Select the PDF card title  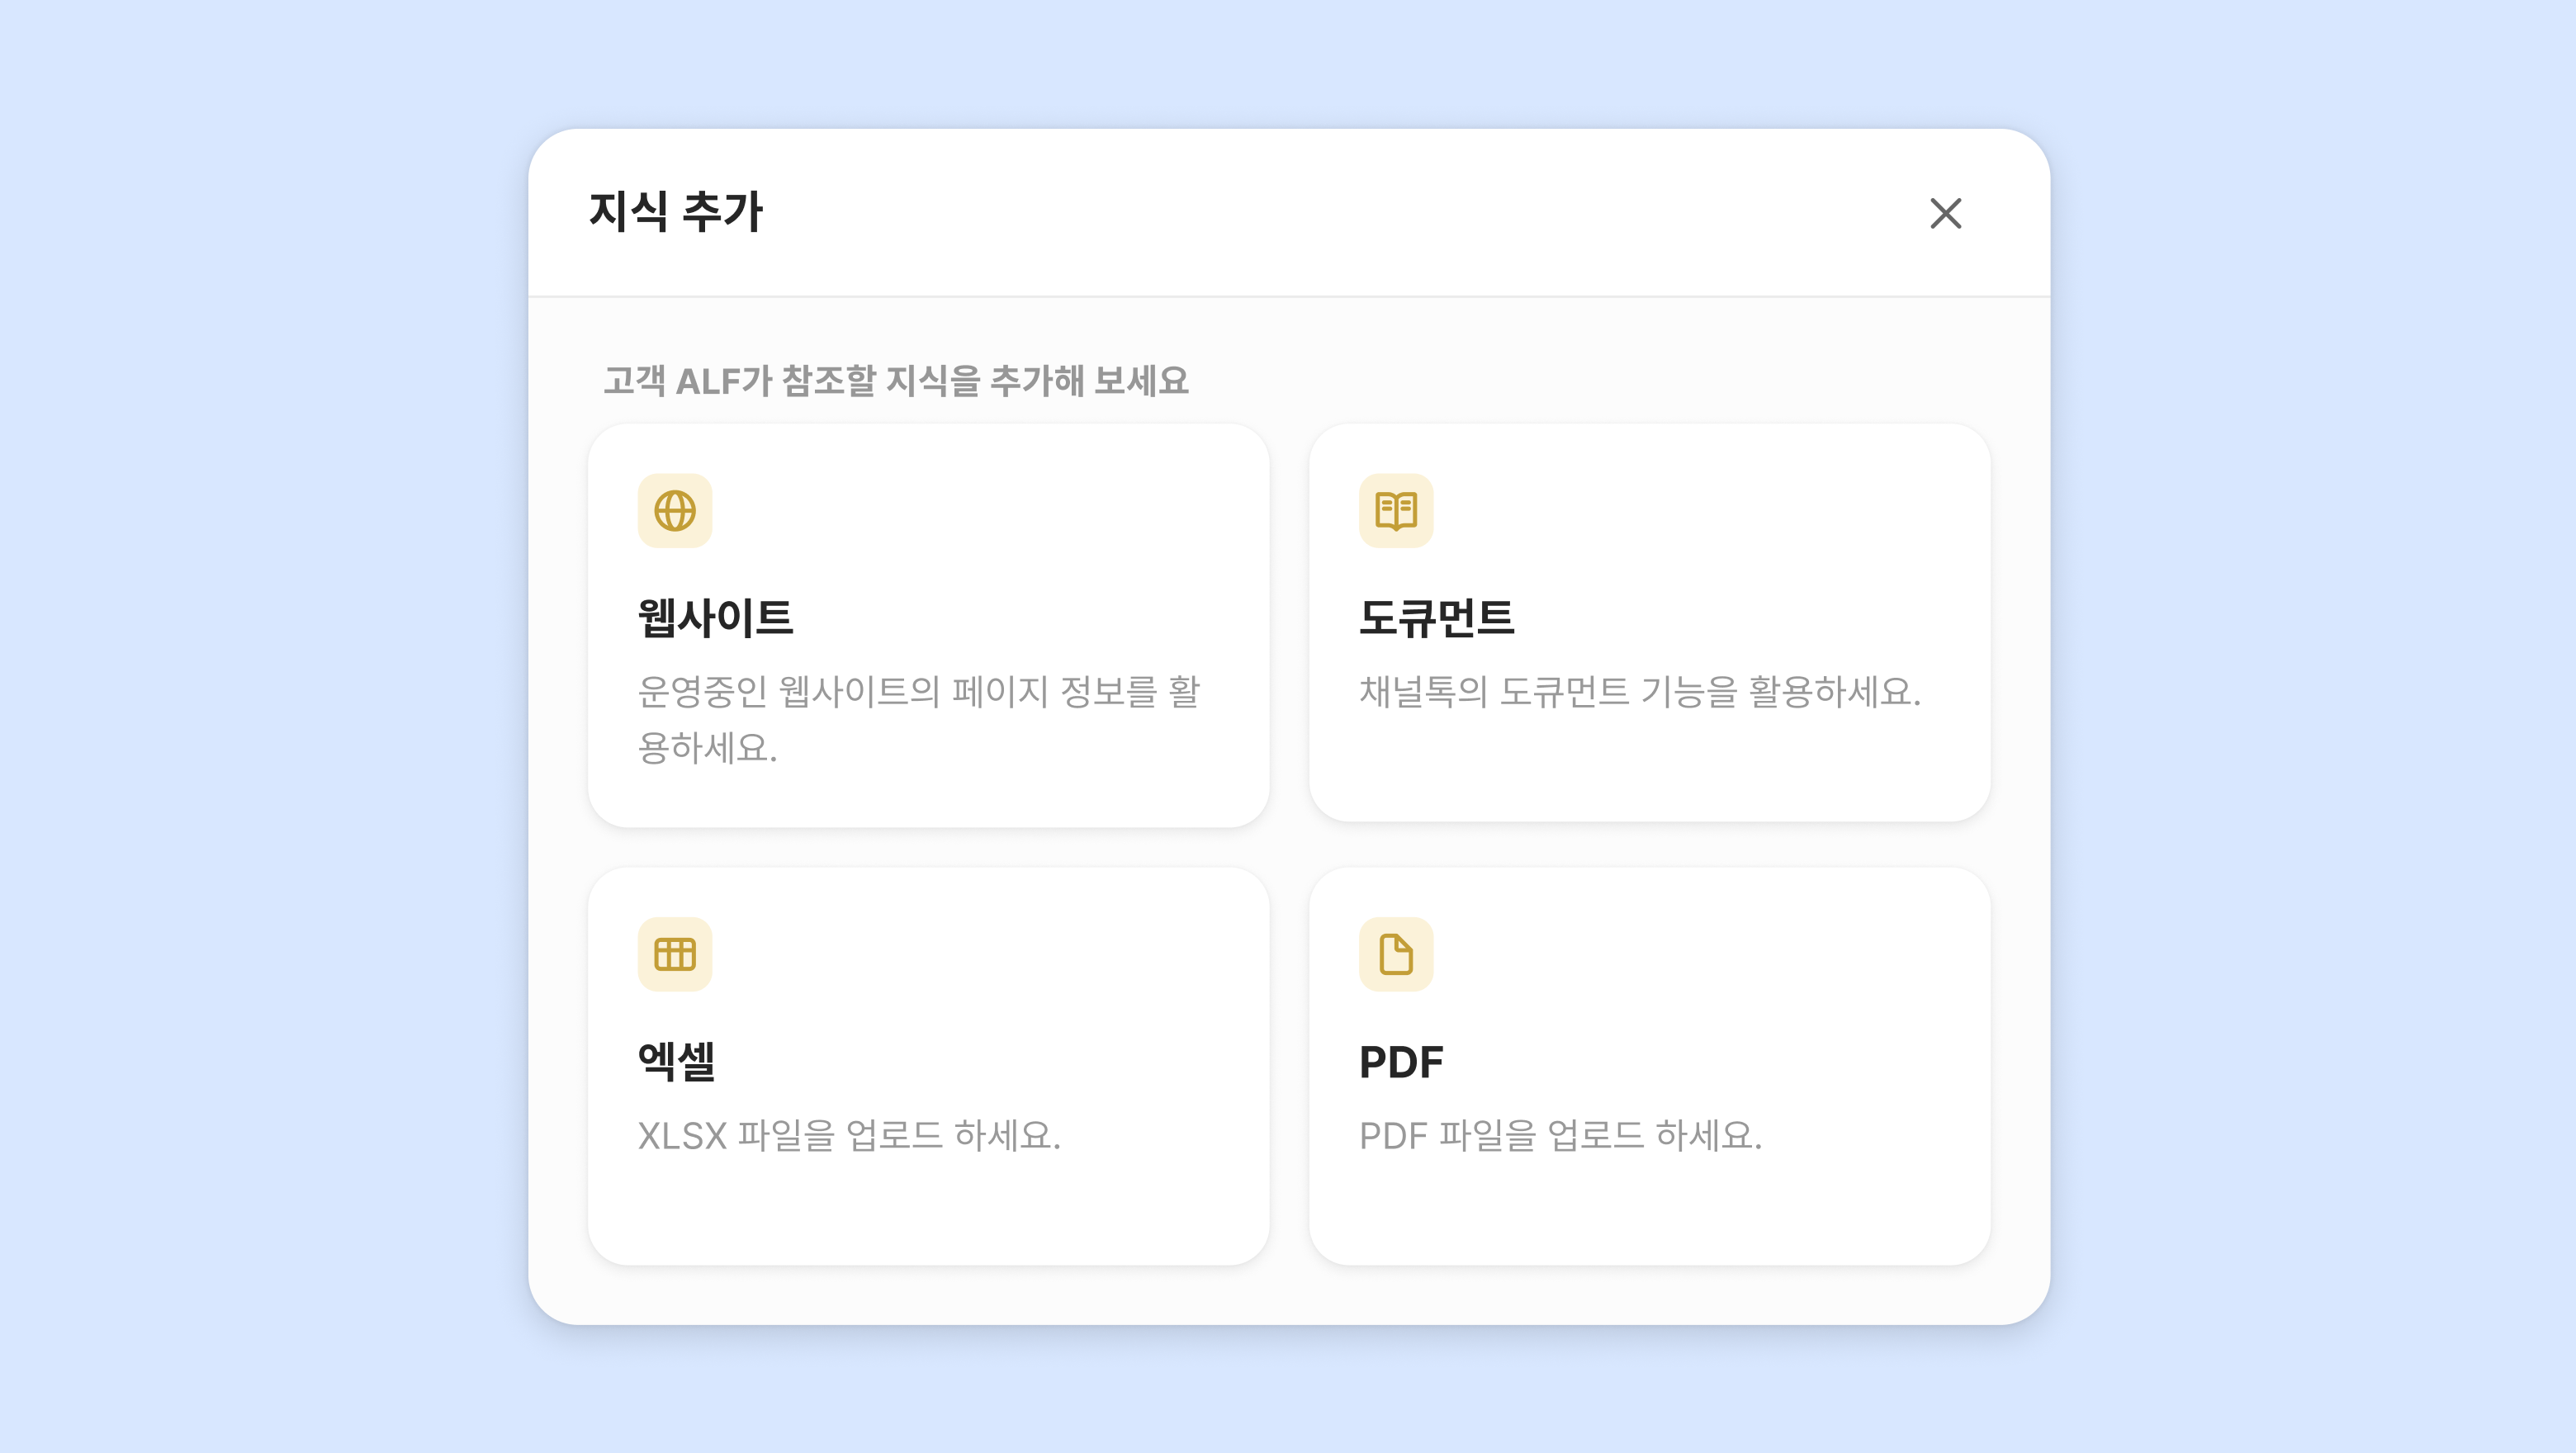pyautogui.click(x=1401, y=1062)
